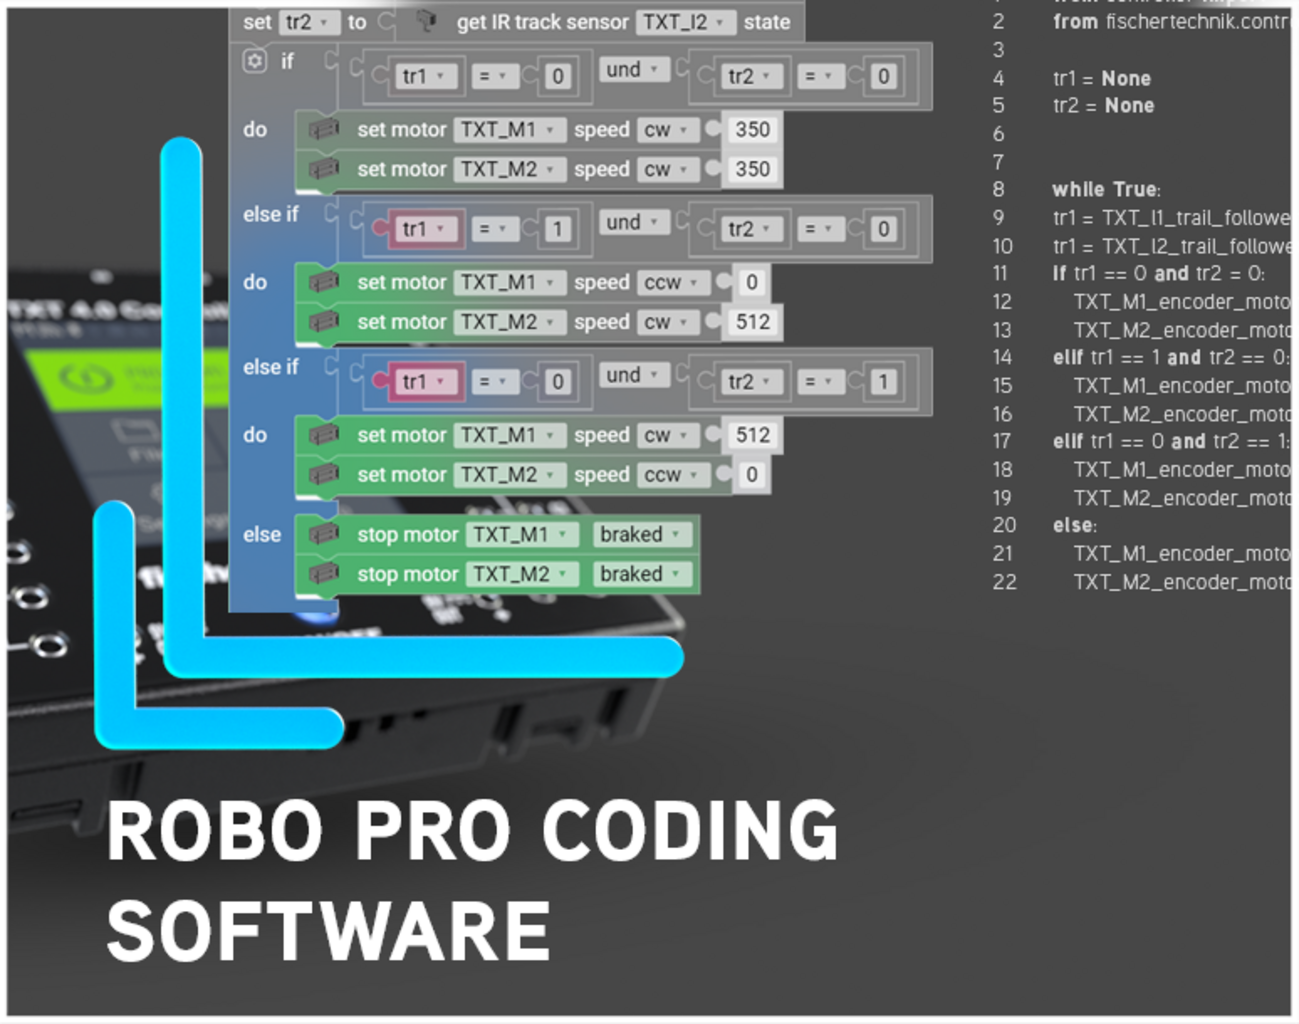Viewport: 1299px width, 1024px height.
Task: Click the IR track sensor icon
Action: pyautogui.click(x=426, y=21)
